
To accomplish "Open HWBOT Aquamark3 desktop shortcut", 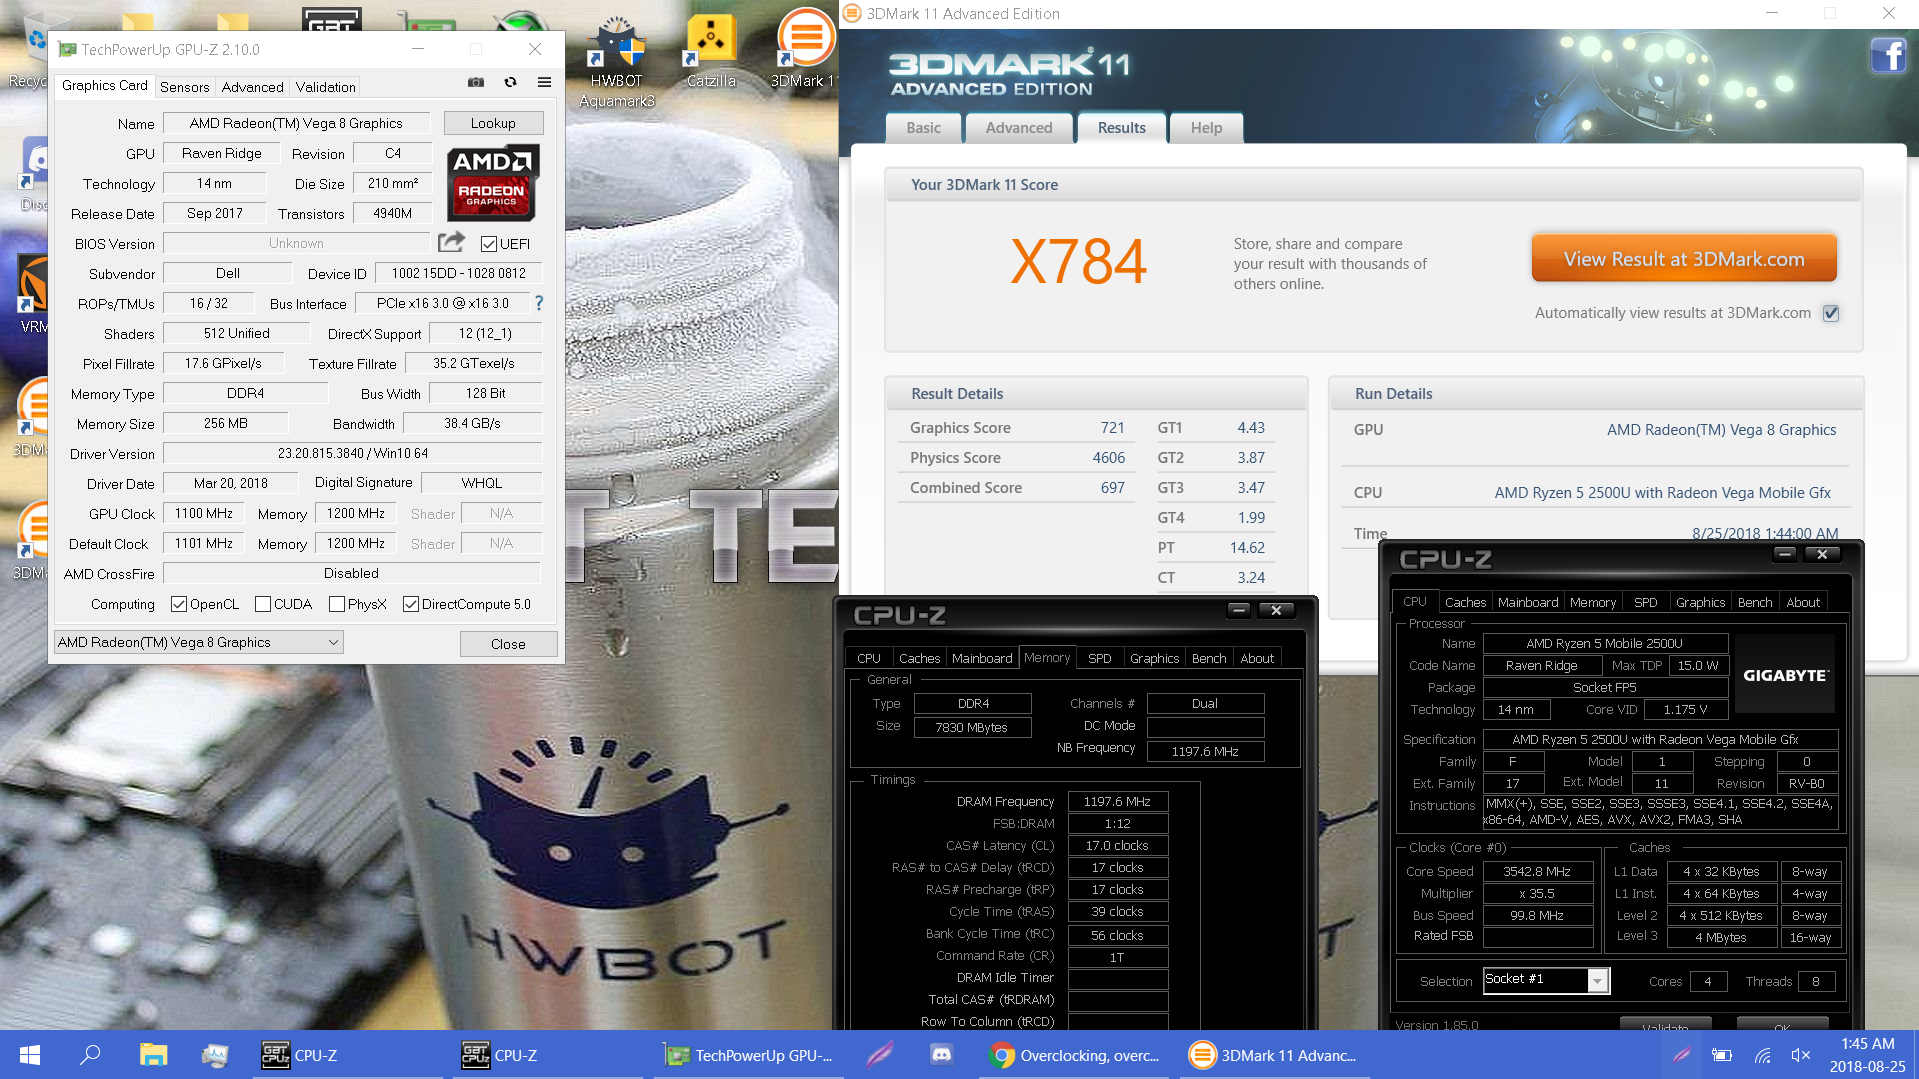I will [617, 62].
